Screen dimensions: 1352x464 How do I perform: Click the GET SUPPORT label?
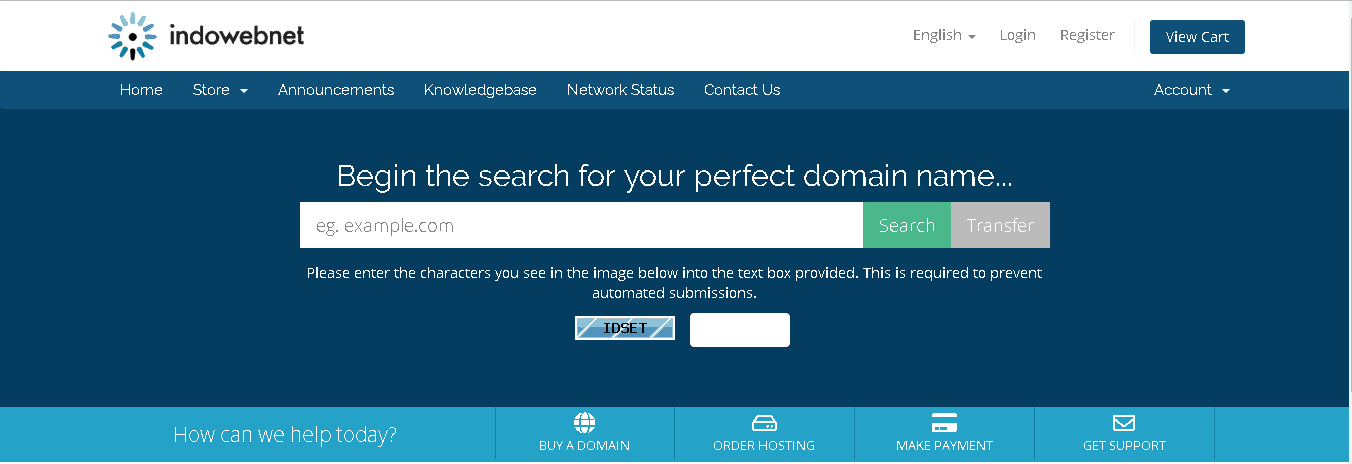1124,446
